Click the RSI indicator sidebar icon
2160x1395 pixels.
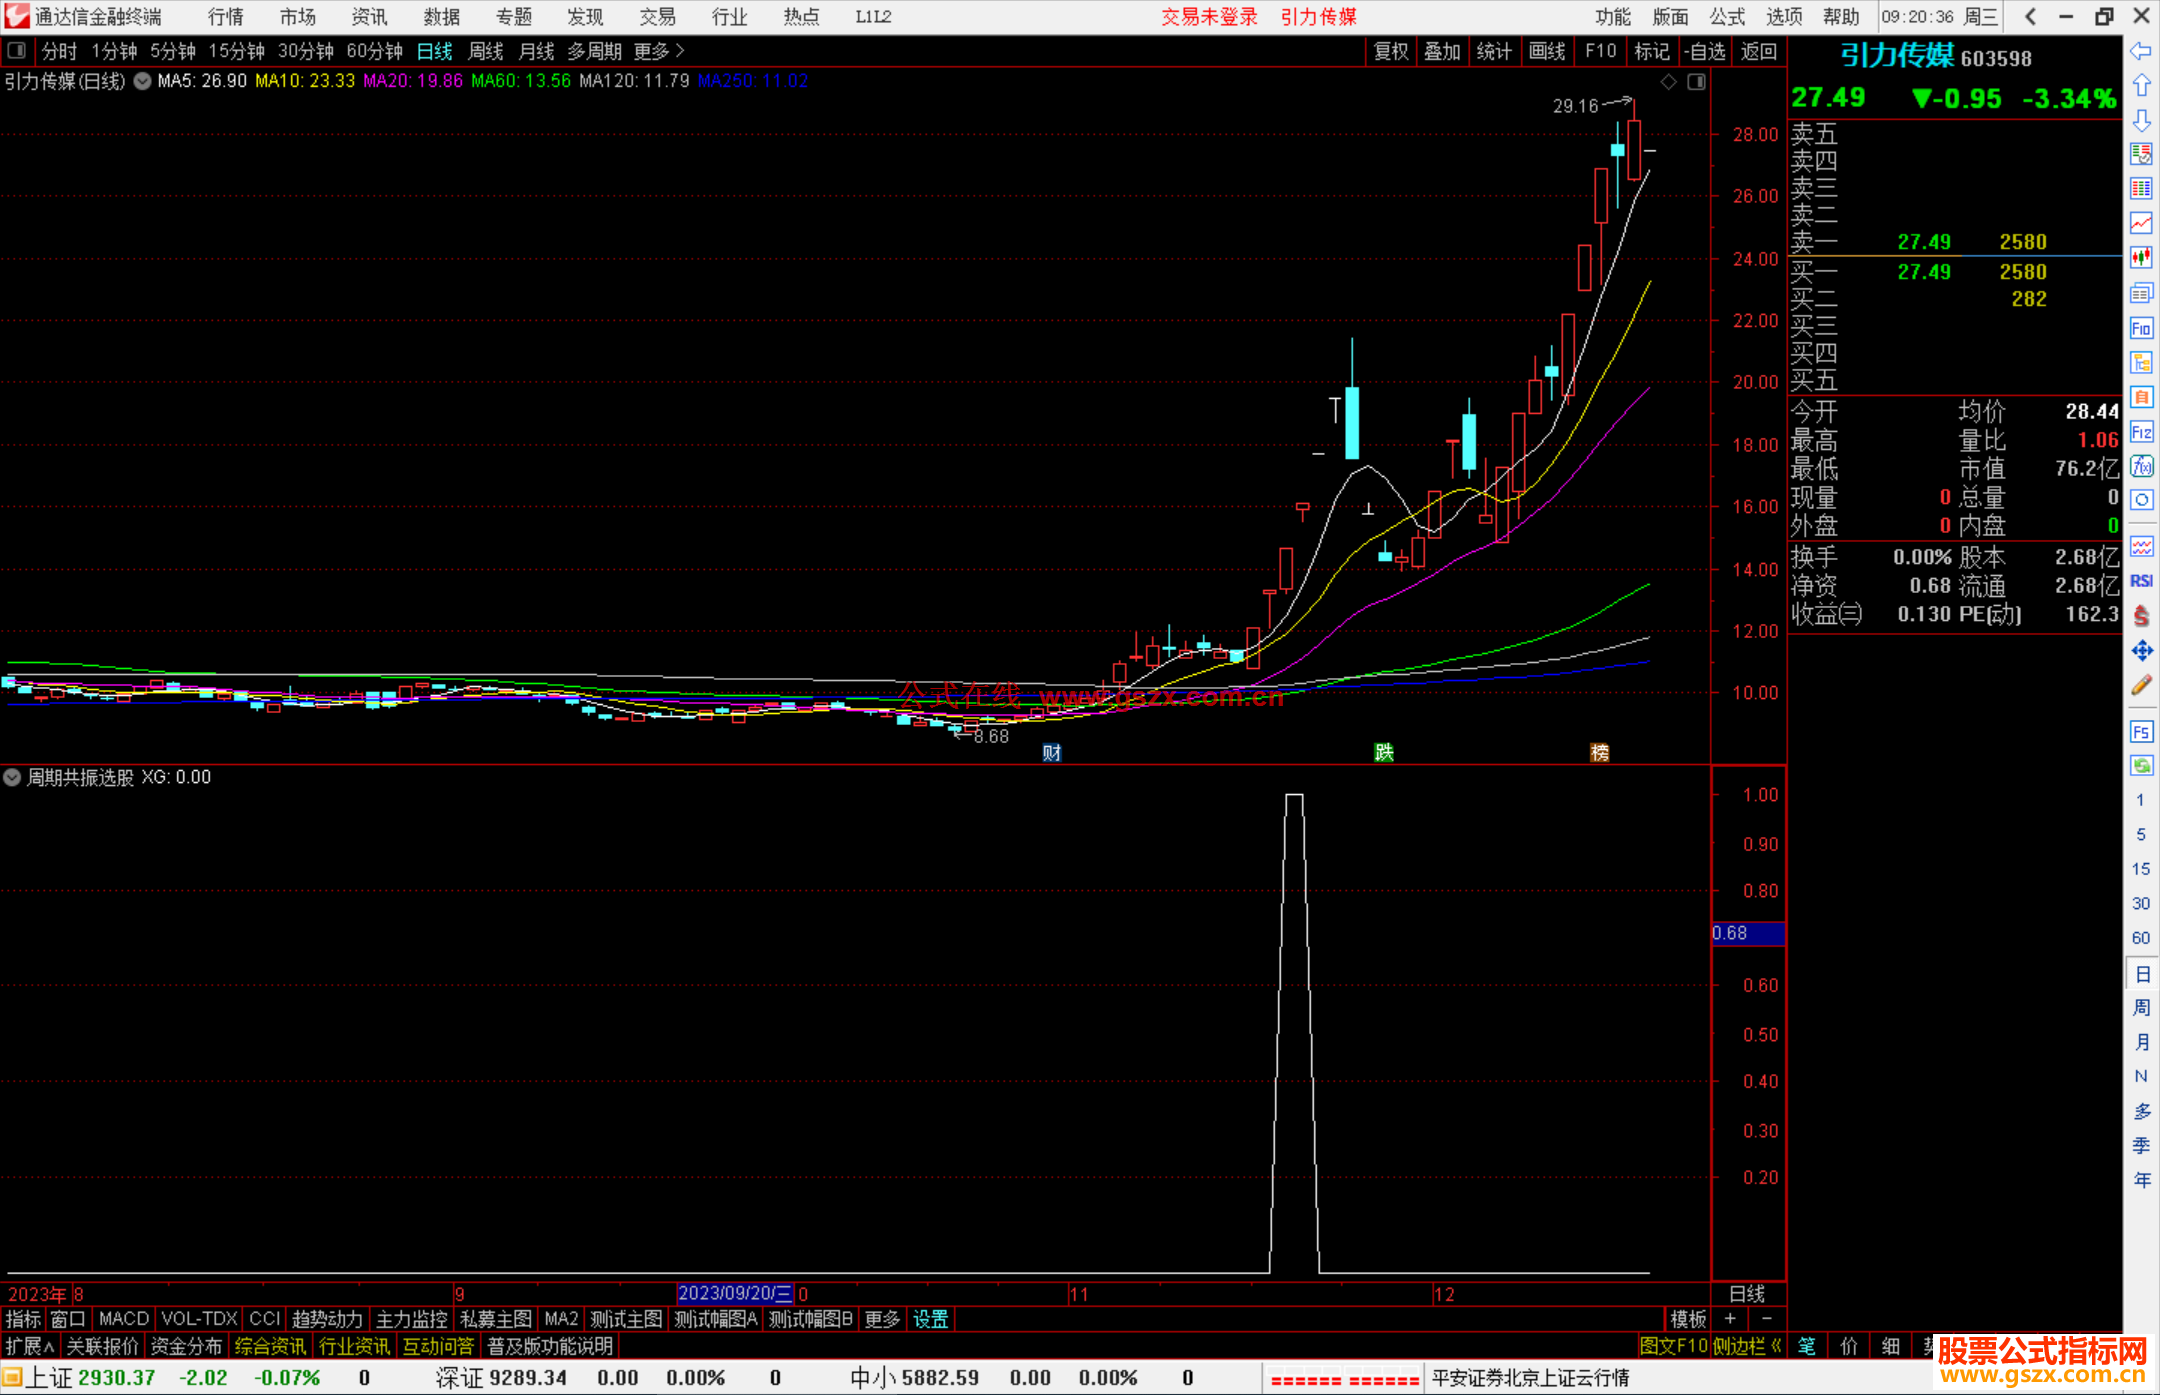[x=2141, y=581]
